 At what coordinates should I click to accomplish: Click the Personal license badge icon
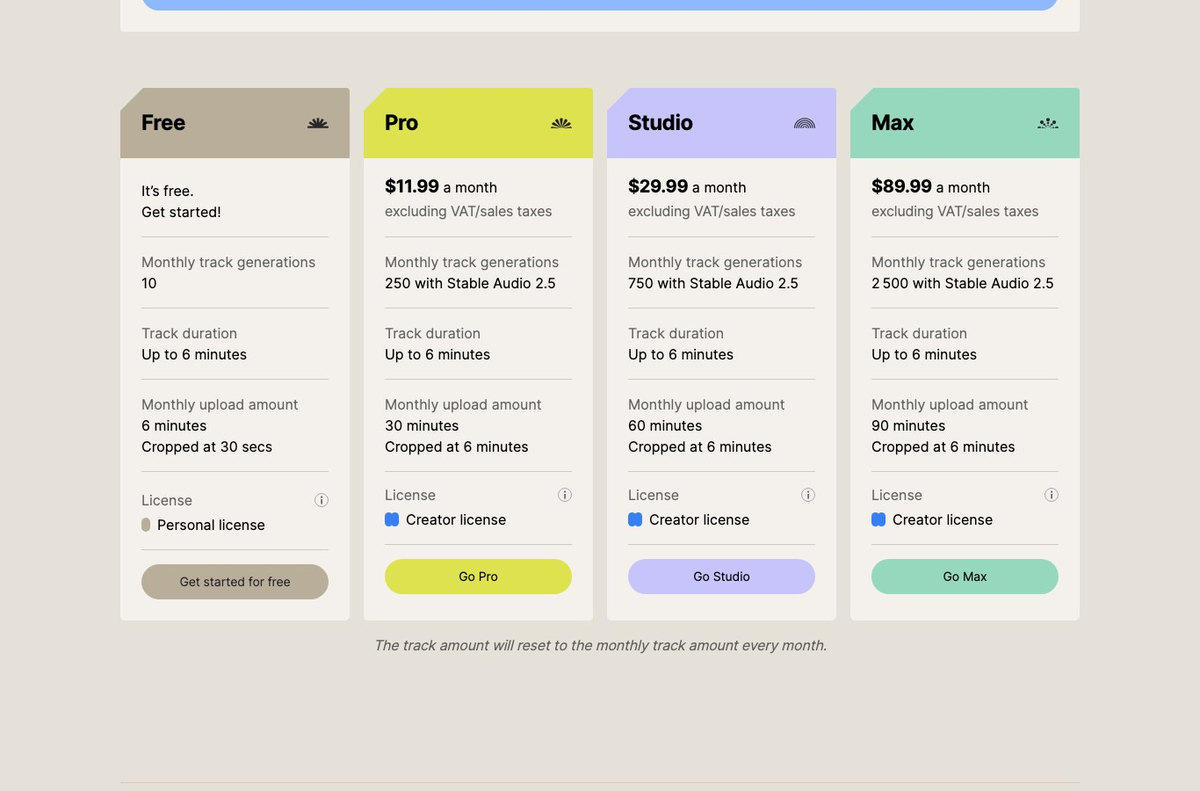click(146, 525)
